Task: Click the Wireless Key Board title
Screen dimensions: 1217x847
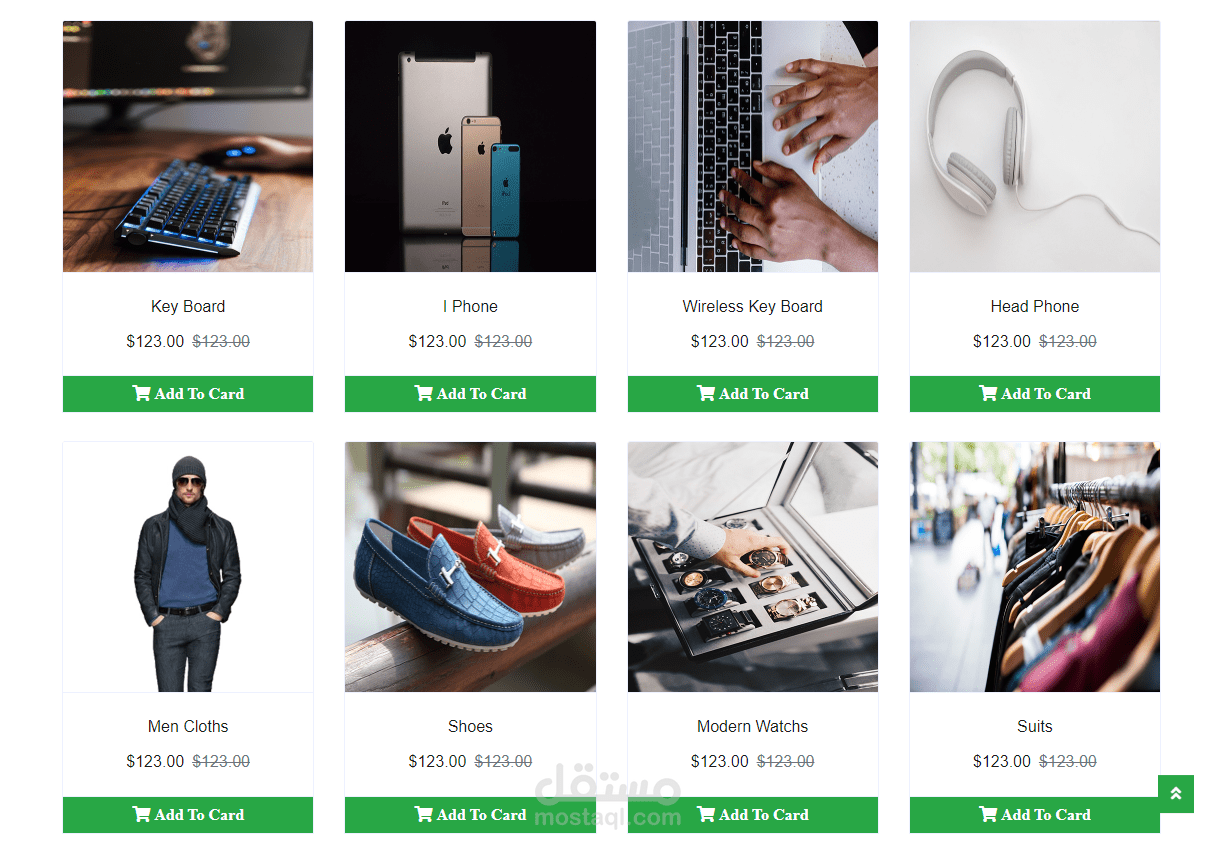Action: click(753, 307)
